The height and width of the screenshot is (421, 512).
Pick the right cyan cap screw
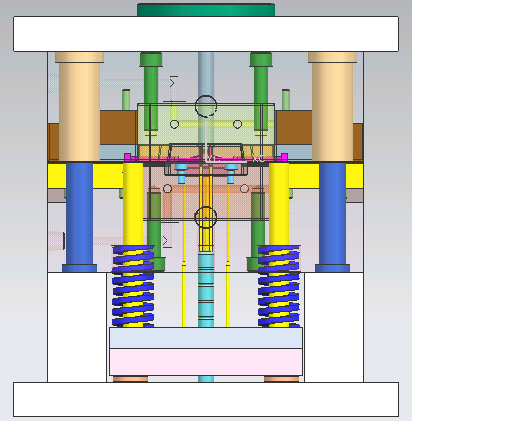coord(231,173)
